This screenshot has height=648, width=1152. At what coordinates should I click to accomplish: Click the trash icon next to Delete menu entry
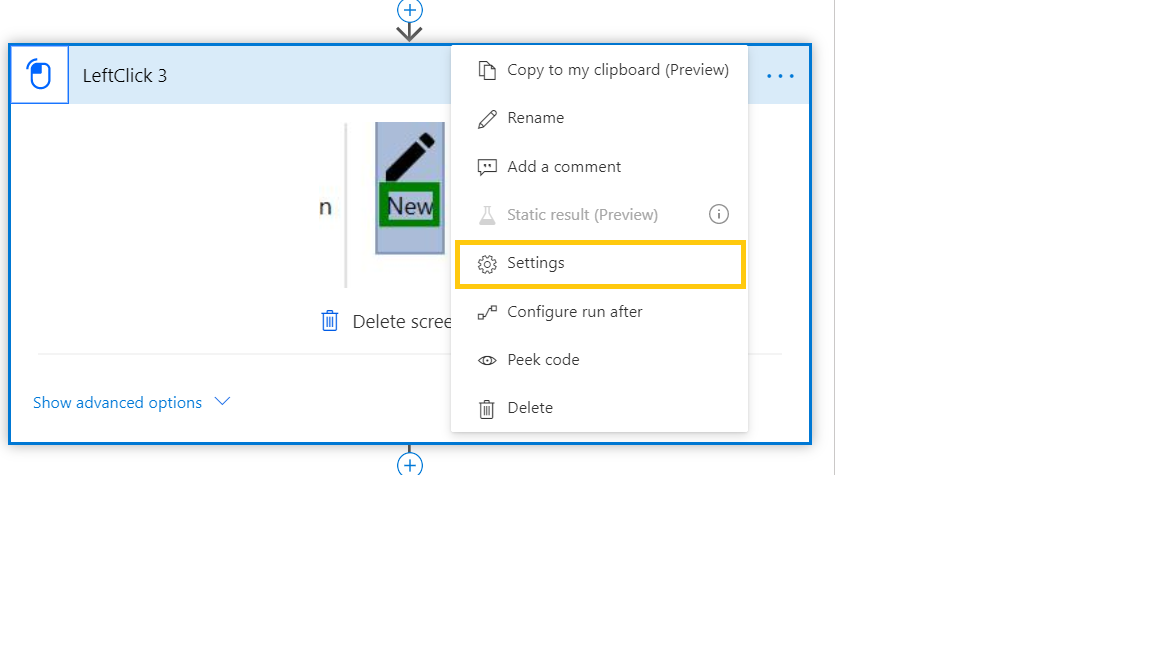point(487,407)
